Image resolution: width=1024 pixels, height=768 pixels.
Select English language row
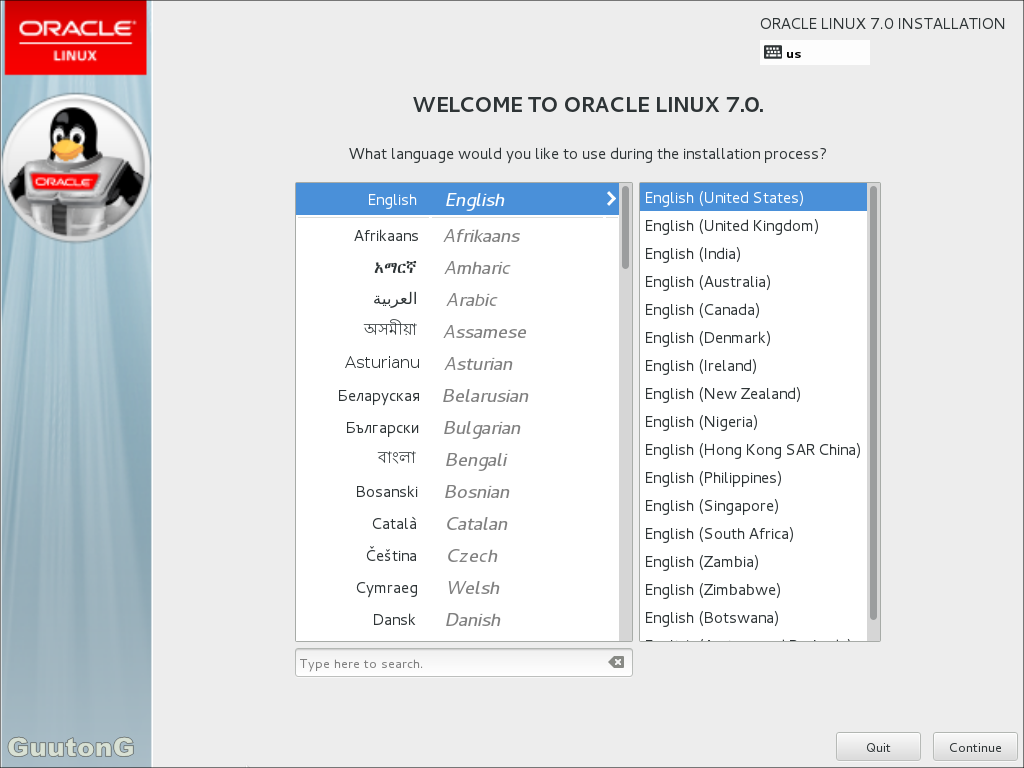click(457, 199)
